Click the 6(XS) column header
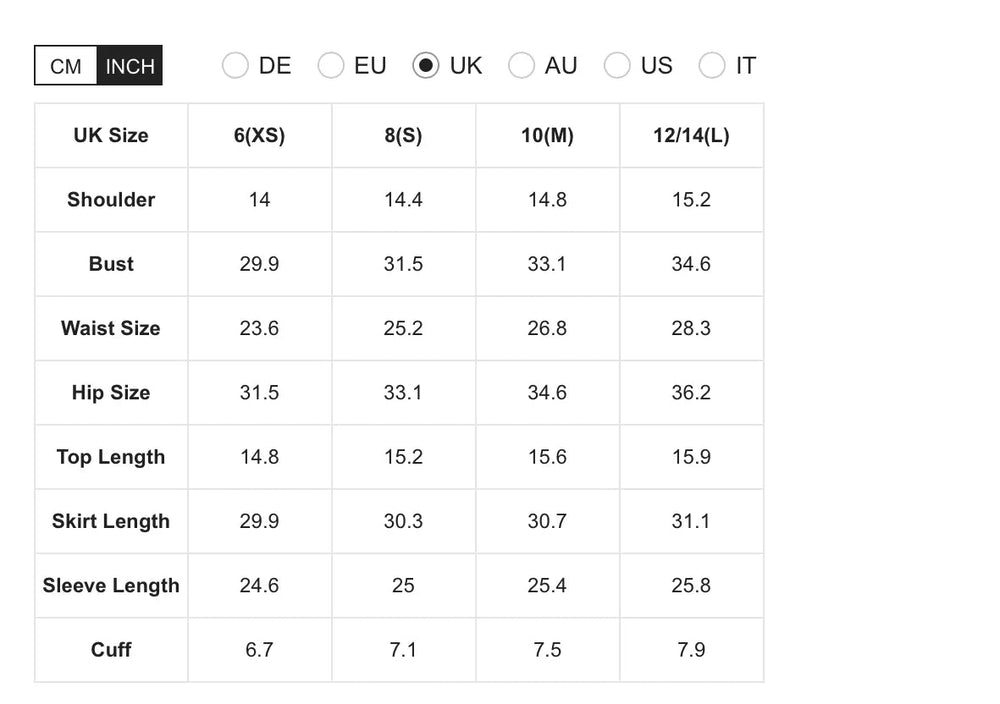 [260, 135]
